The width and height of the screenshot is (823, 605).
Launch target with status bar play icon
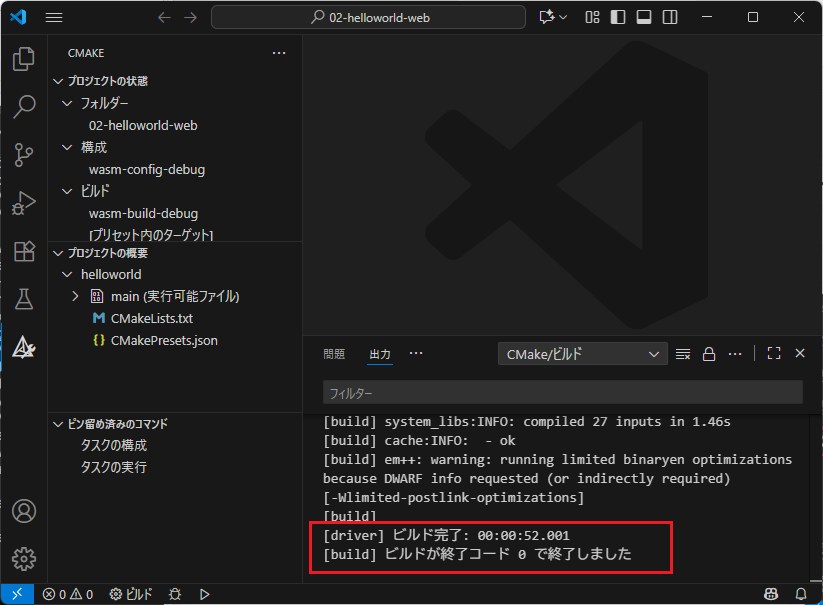205,594
